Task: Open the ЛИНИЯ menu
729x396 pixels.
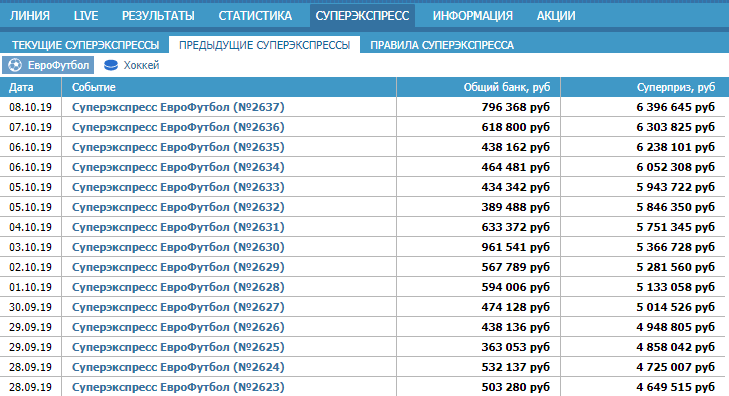Action: 30,16
